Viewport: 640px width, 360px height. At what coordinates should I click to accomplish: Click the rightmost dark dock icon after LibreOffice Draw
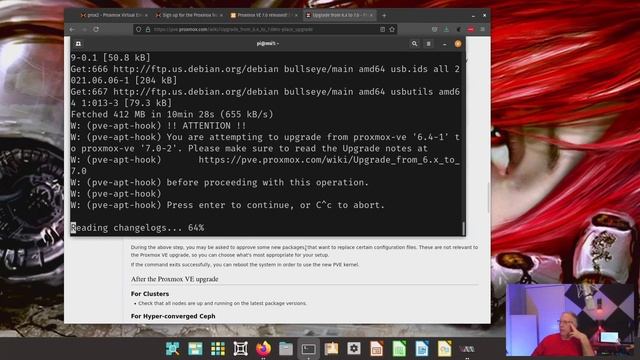point(467,349)
